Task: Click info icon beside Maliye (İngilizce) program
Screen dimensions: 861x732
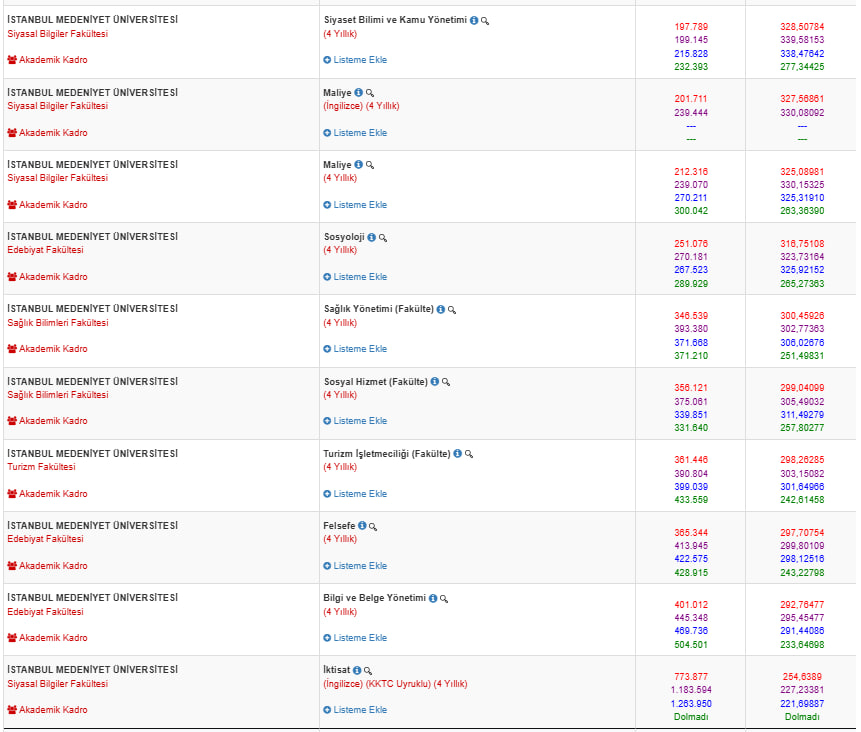Action: point(359,92)
